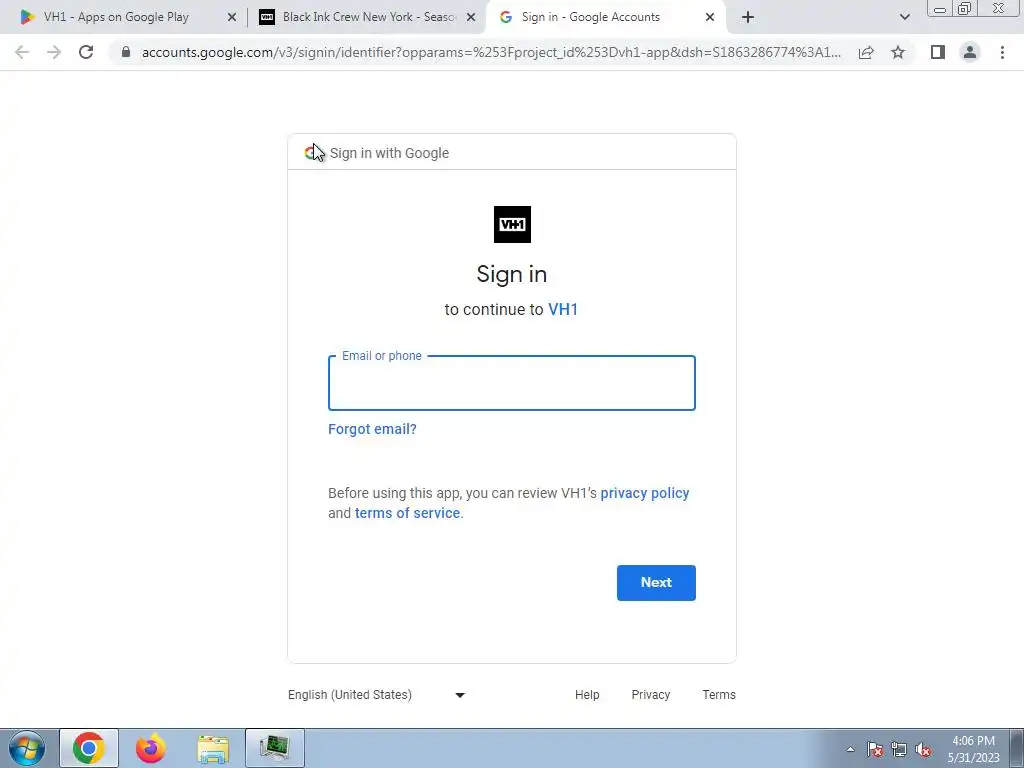Click the Next button

click(x=656, y=583)
